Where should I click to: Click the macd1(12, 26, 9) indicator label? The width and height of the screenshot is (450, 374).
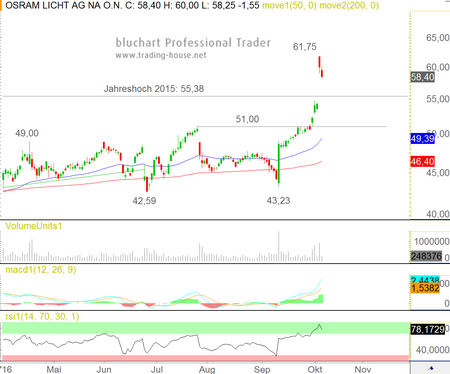pos(41,269)
